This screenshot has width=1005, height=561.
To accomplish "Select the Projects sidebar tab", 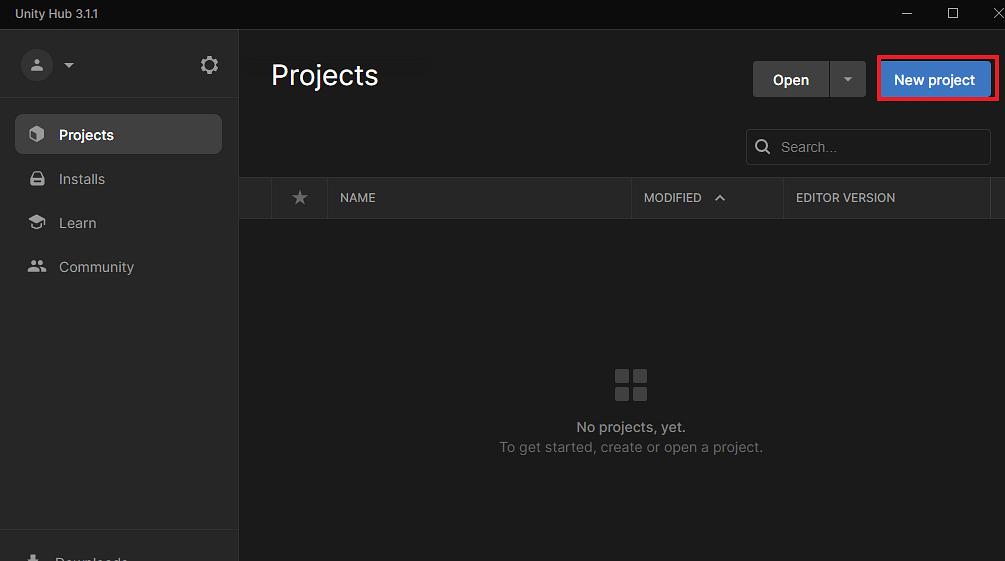I will pyautogui.click(x=119, y=134).
